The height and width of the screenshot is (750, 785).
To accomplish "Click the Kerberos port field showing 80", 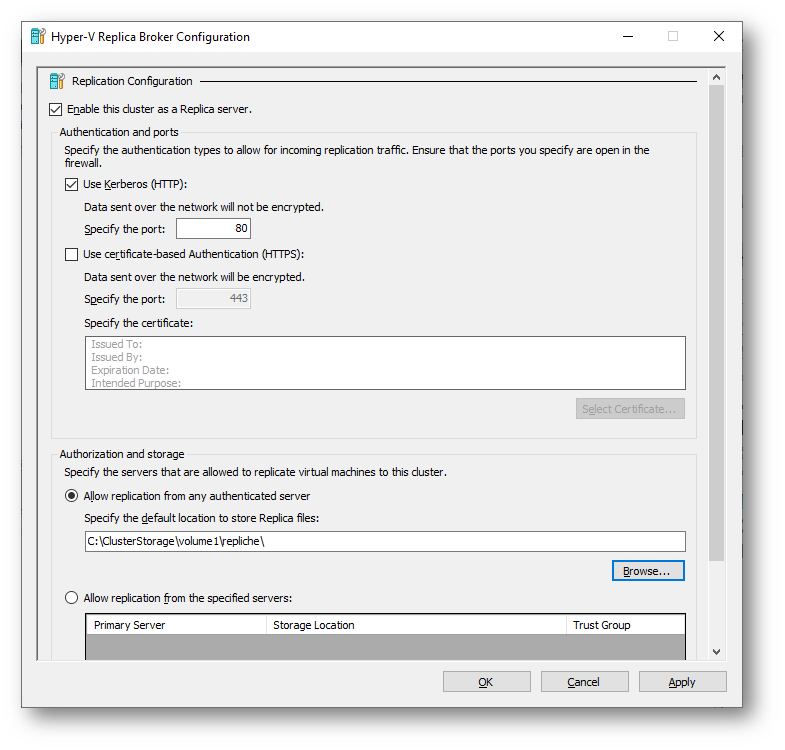I will tap(213, 229).
